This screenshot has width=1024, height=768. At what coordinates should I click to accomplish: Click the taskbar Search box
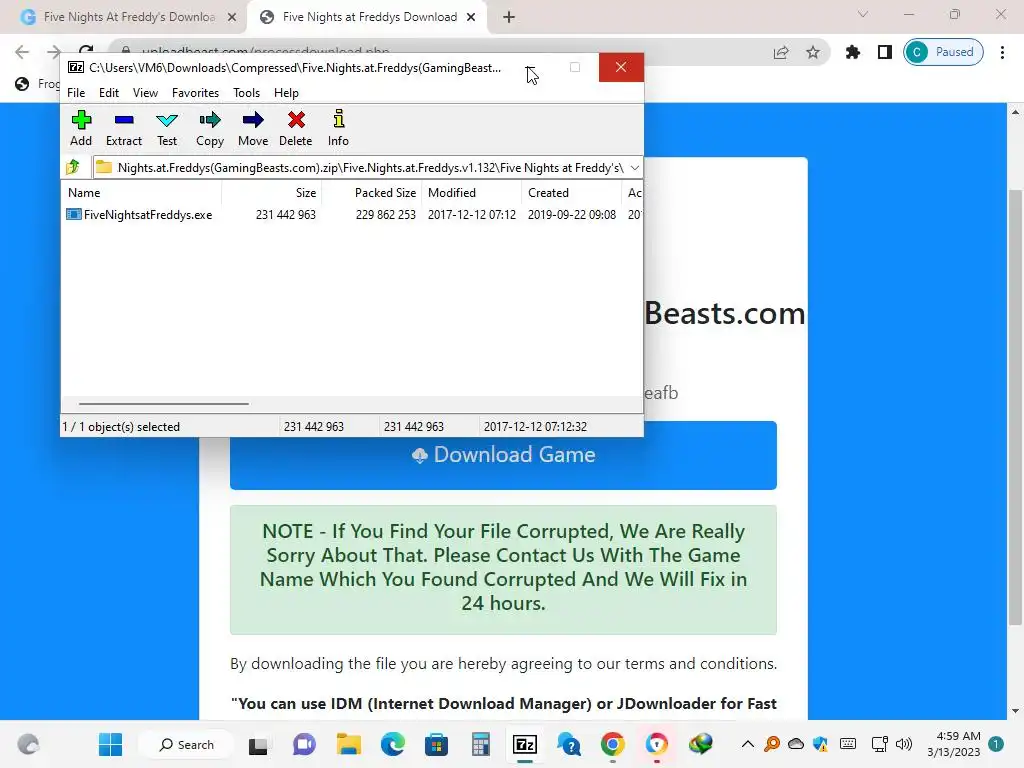187,744
